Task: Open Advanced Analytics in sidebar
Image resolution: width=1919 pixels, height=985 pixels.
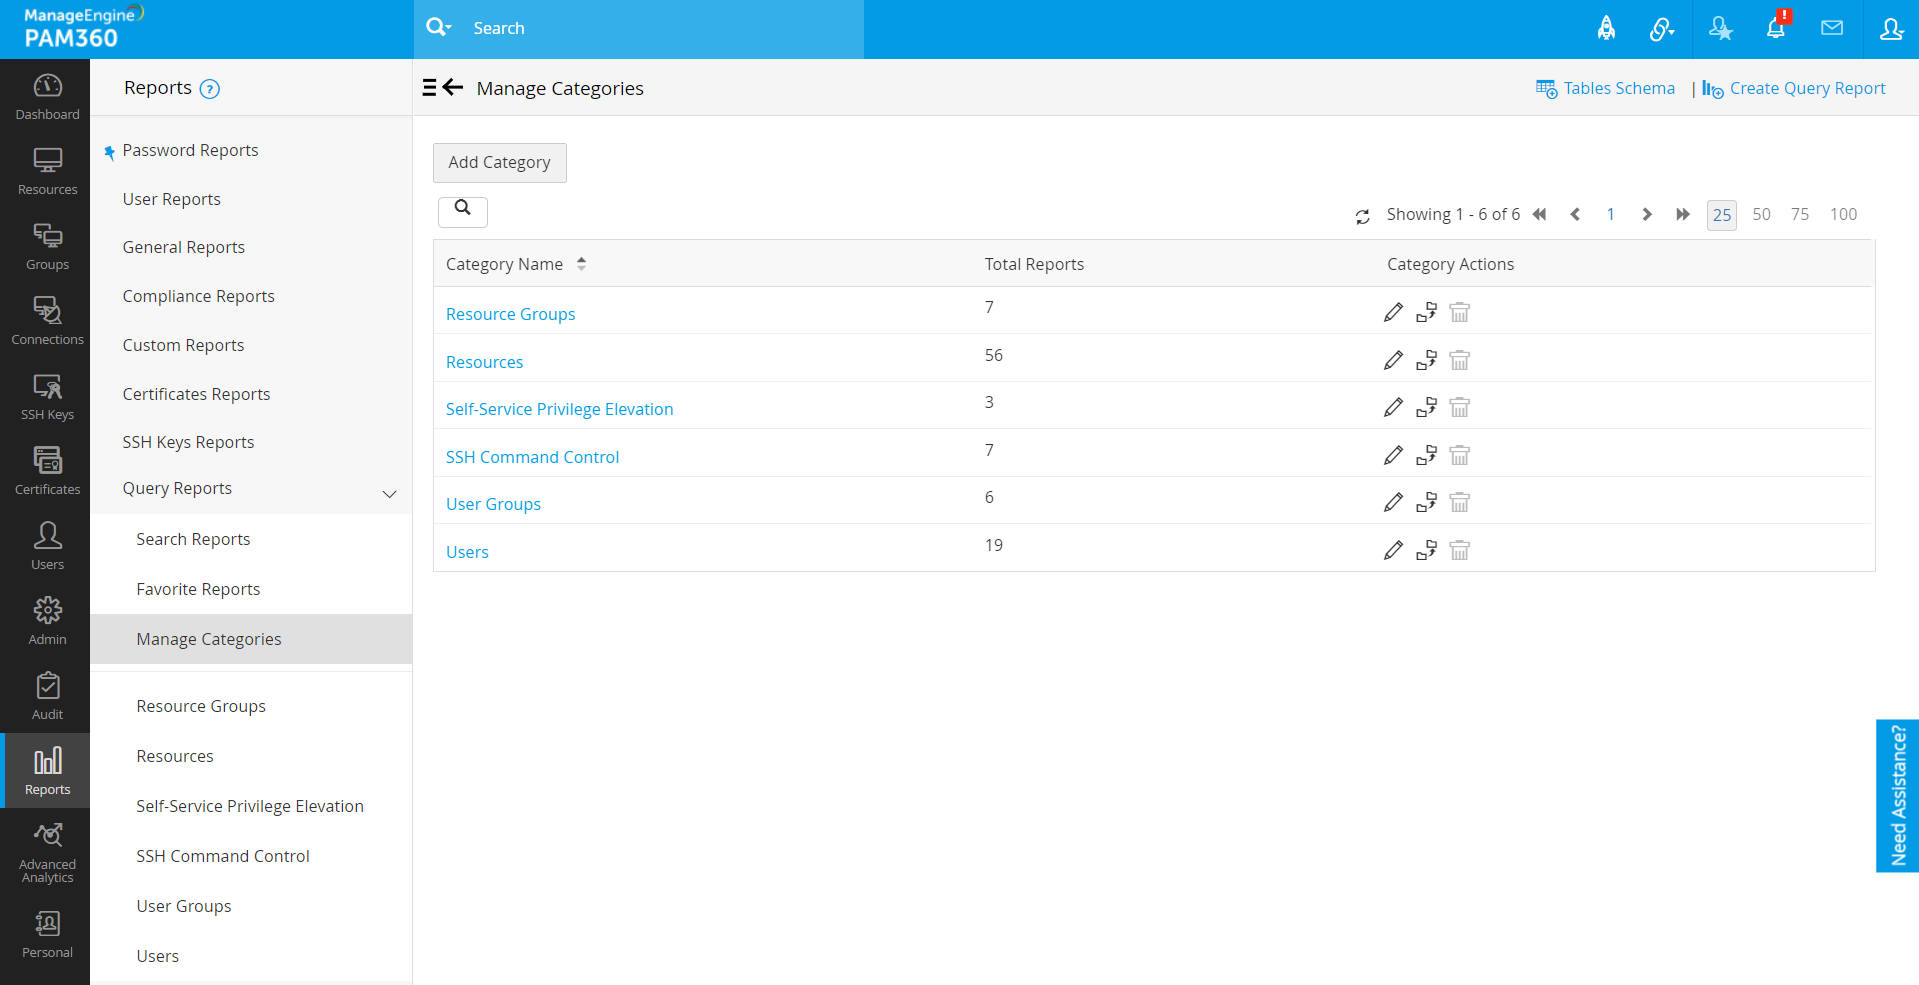Action: point(47,852)
